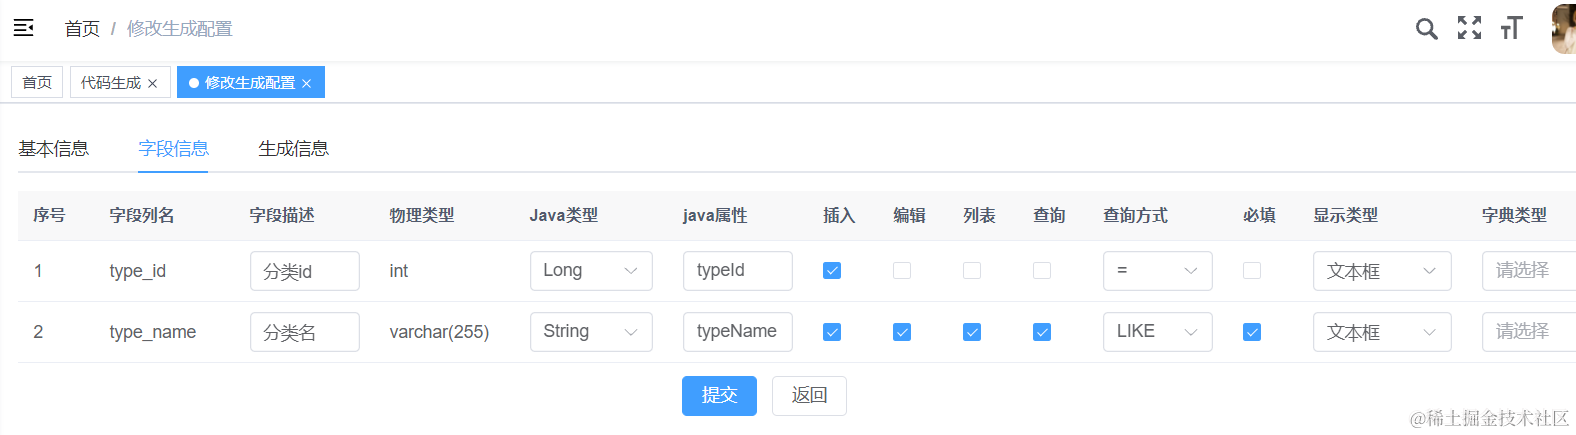Expand 查询方式 dropdown showing LIKE

point(1157,332)
